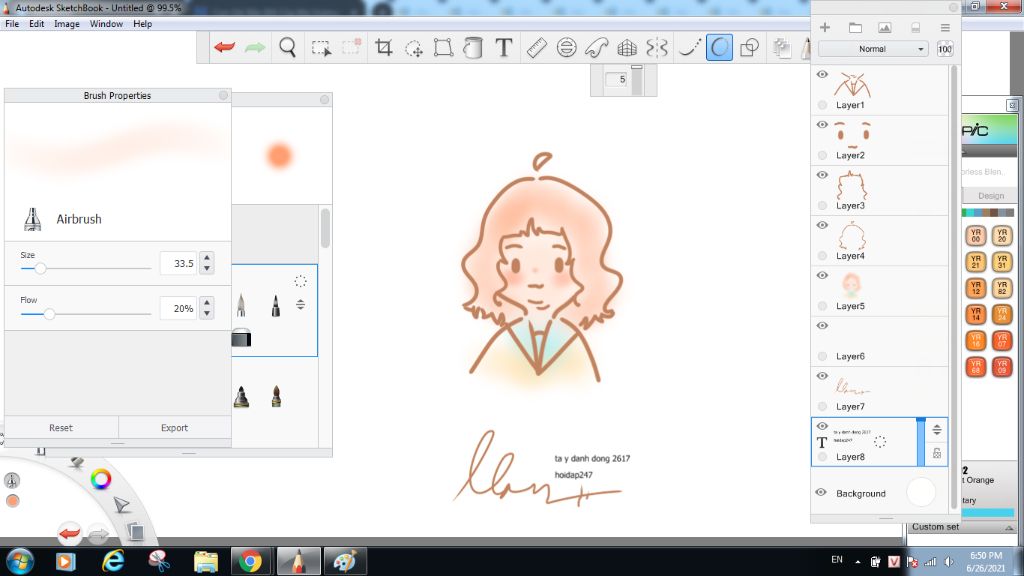This screenshot has width=1024, height=576.
Task: Activate the Quick Transform tool
Action: 413,48
